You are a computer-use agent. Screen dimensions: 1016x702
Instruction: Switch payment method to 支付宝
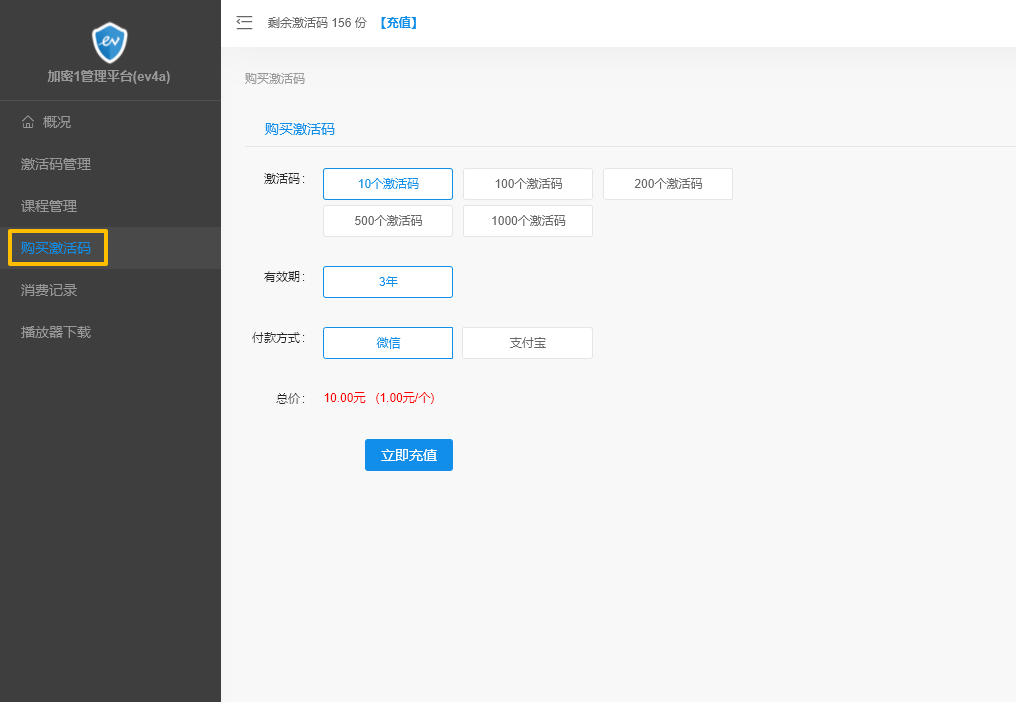click(x=528, y=343)
